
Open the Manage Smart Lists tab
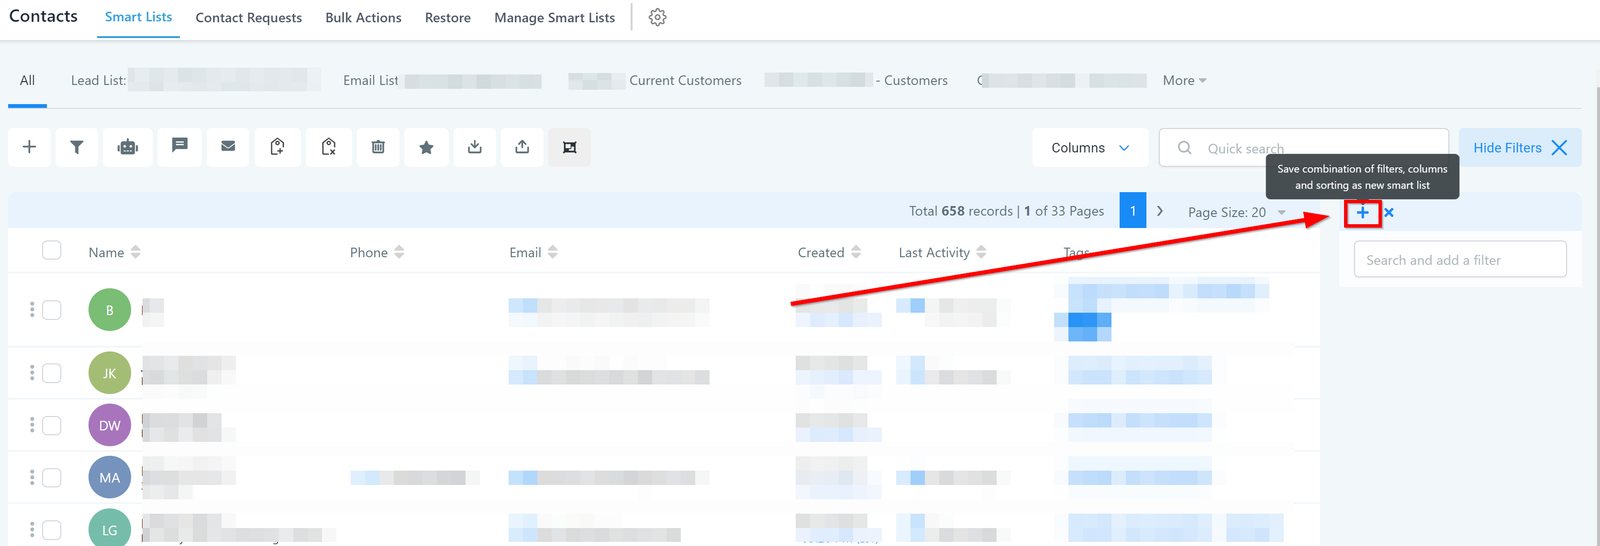[554, 18]
